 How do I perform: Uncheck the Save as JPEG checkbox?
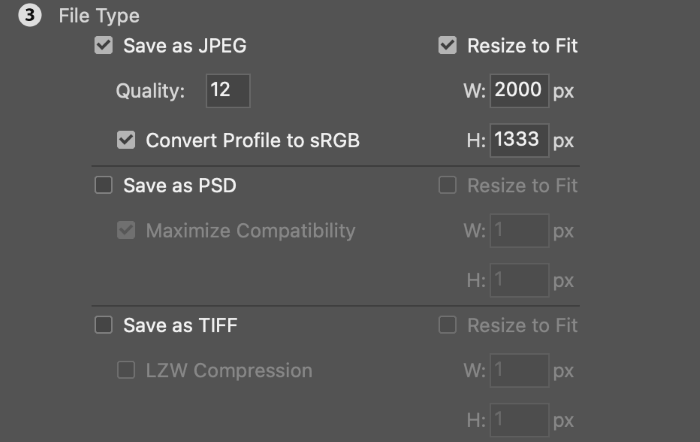point(103,45)
